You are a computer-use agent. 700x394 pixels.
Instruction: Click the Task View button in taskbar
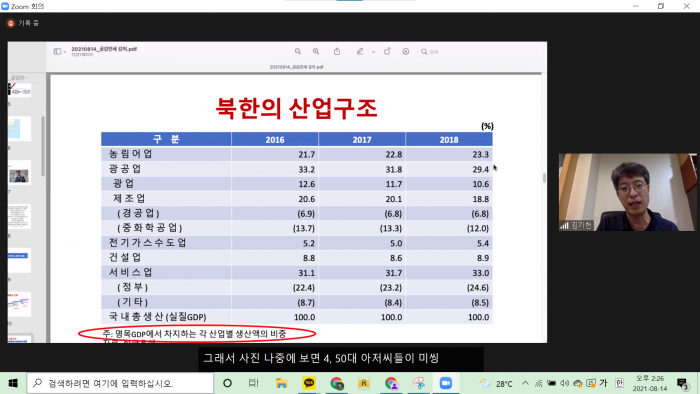(254, 383)
